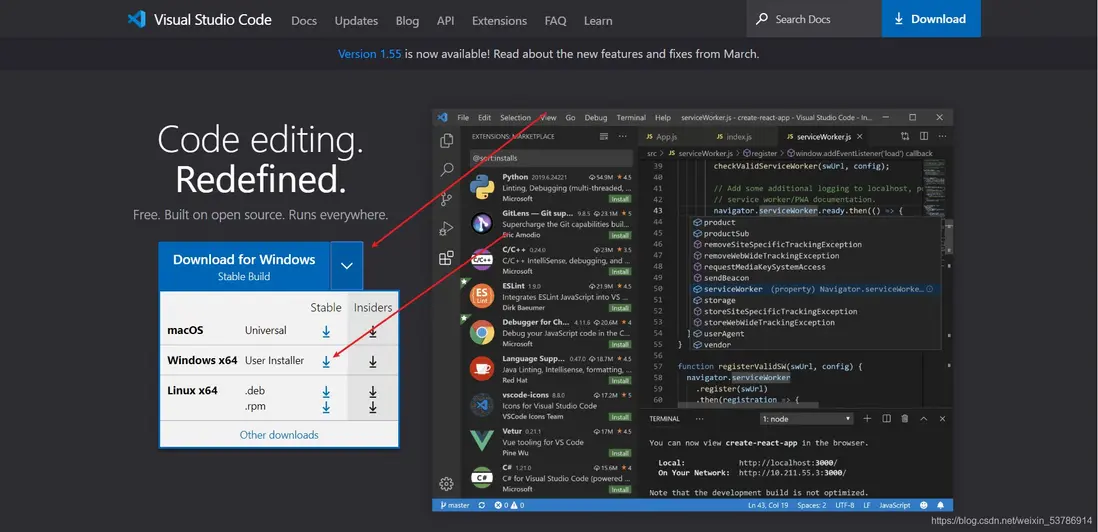Kill terminal with the trash icon

click(x=905, y=419)
